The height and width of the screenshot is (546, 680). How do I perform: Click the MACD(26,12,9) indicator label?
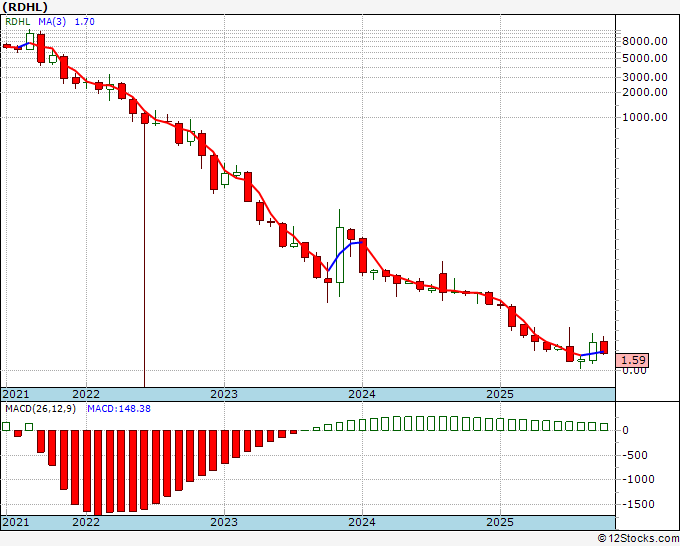click(x=40, y=409)
